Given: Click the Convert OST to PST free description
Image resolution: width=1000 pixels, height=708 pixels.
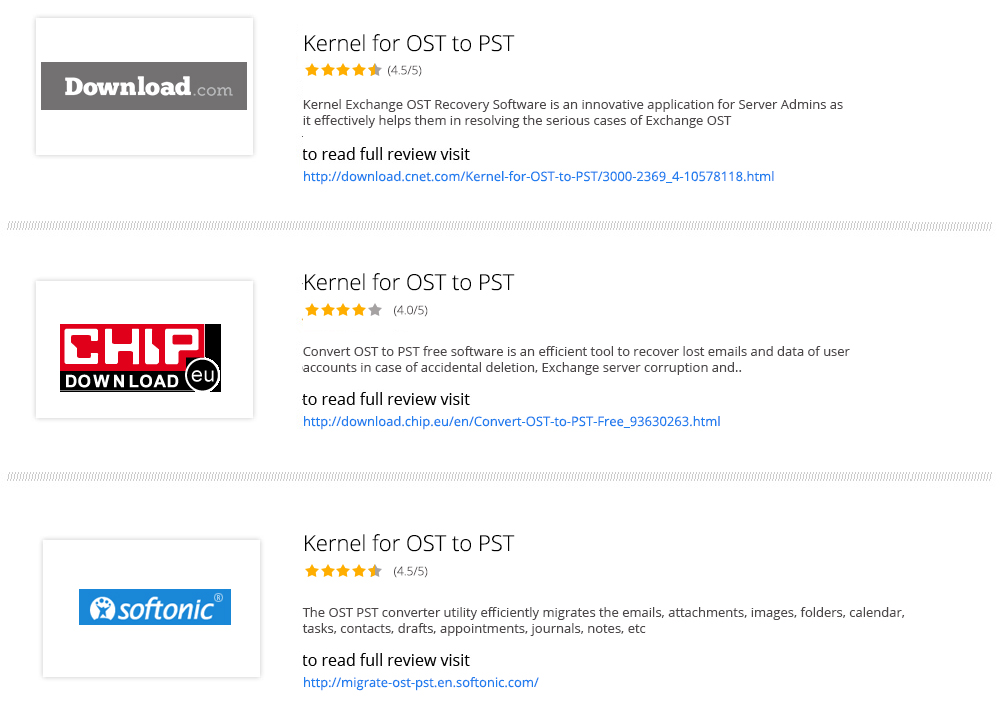Looking at the screenshot, I should pos(575,359).
